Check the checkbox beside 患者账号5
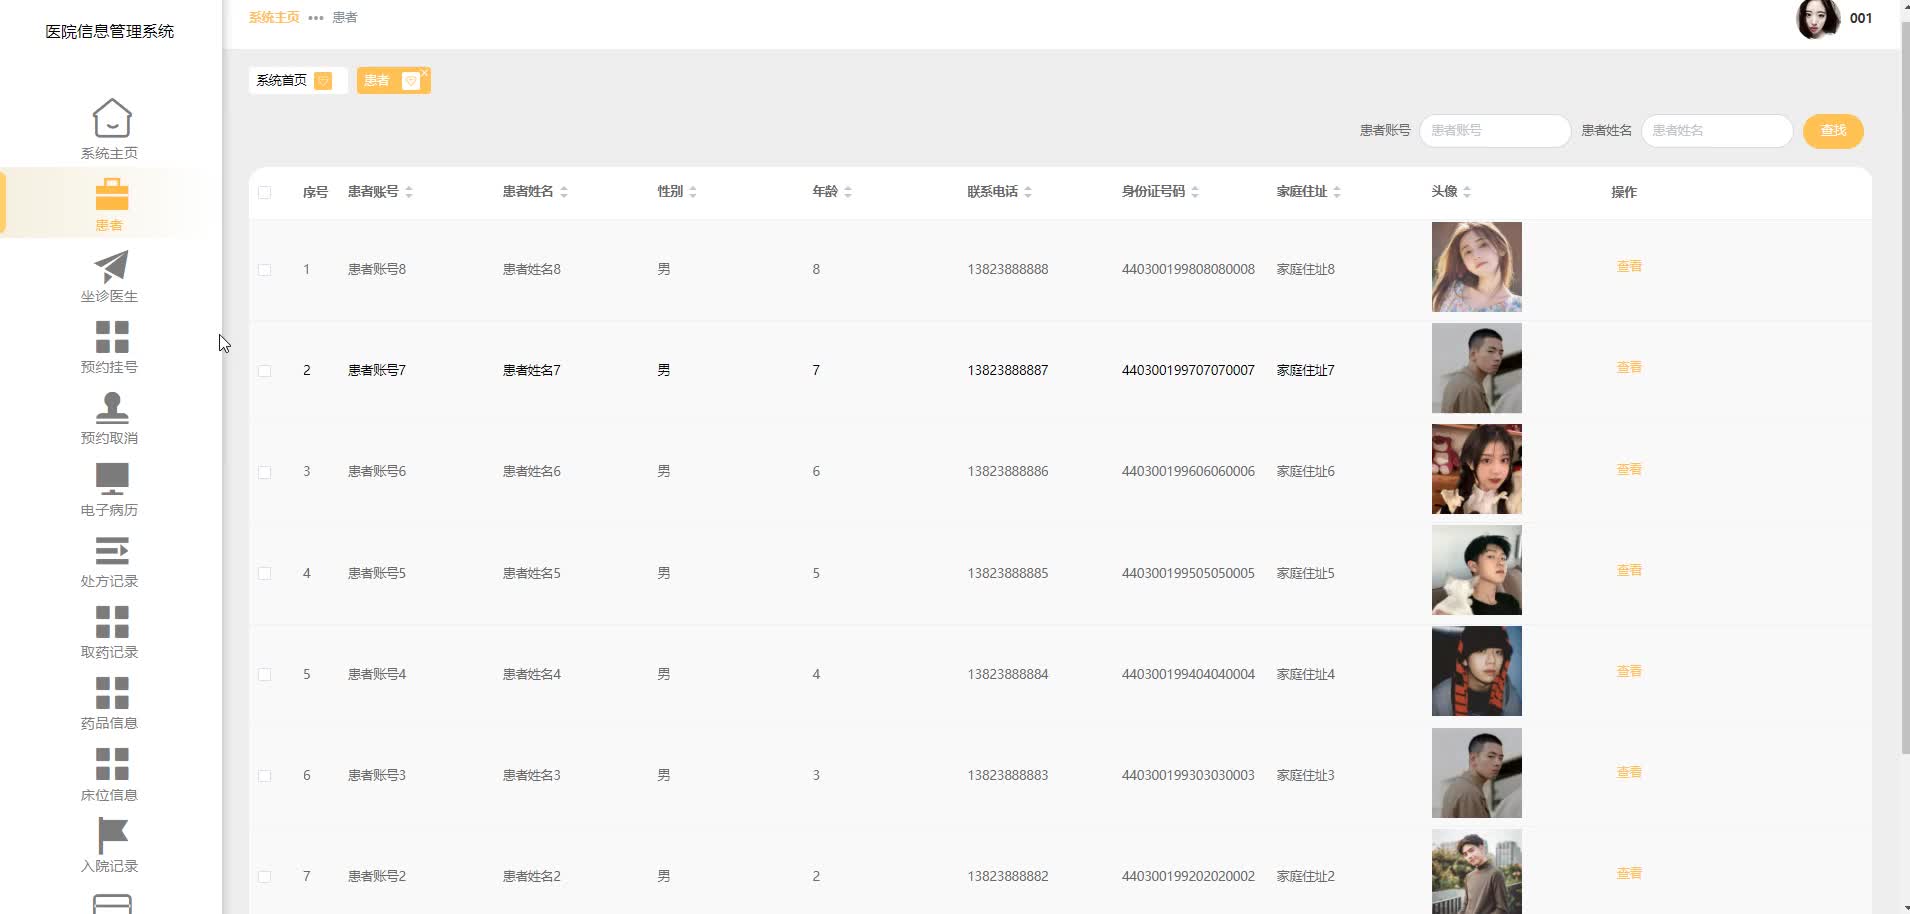 click(x=265, y=573)
